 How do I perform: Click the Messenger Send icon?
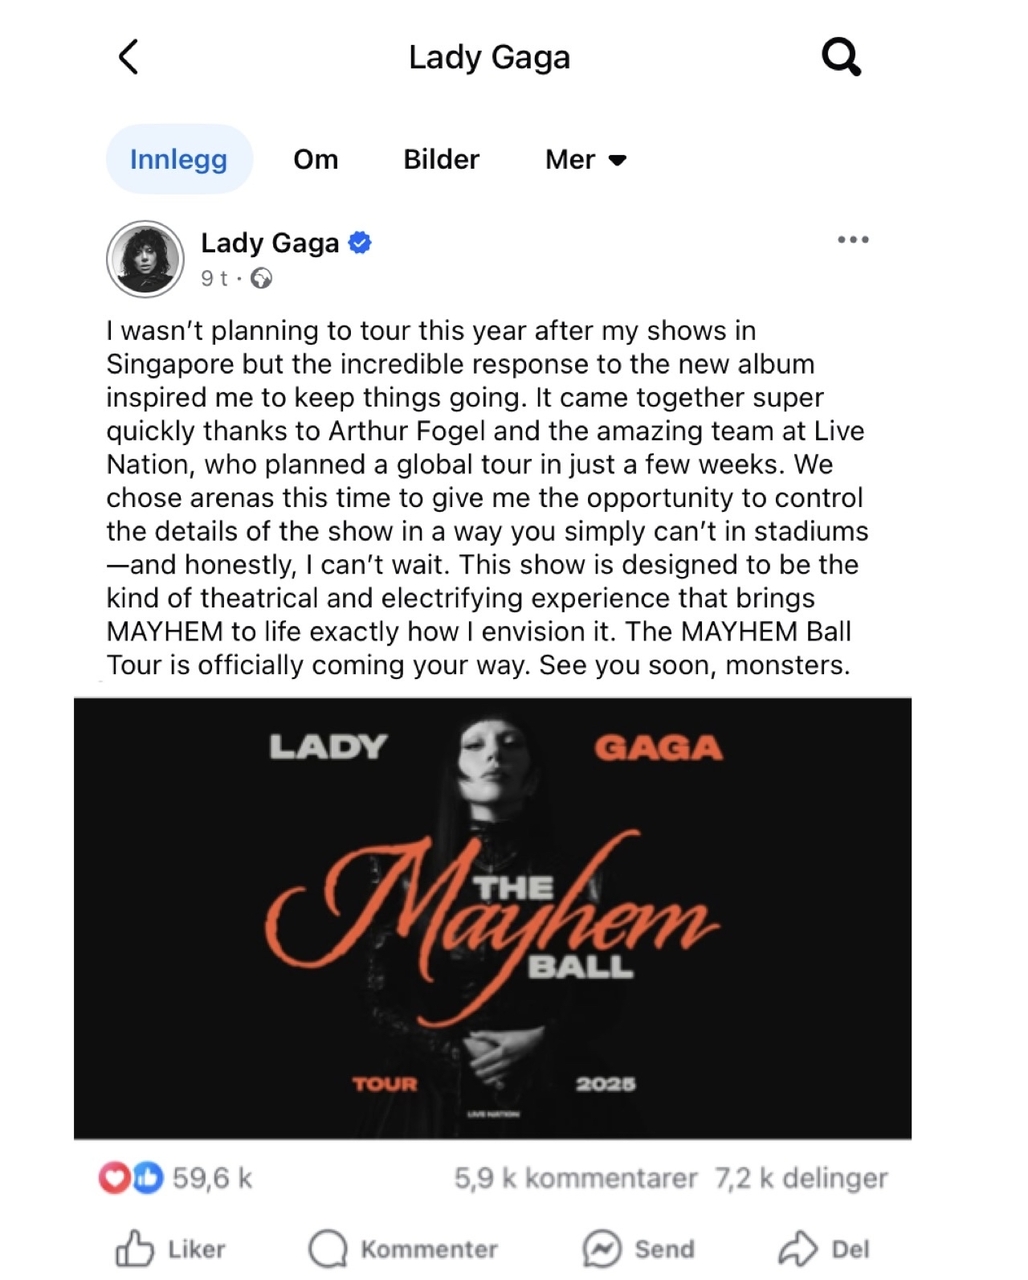(x=602, y=1248)
